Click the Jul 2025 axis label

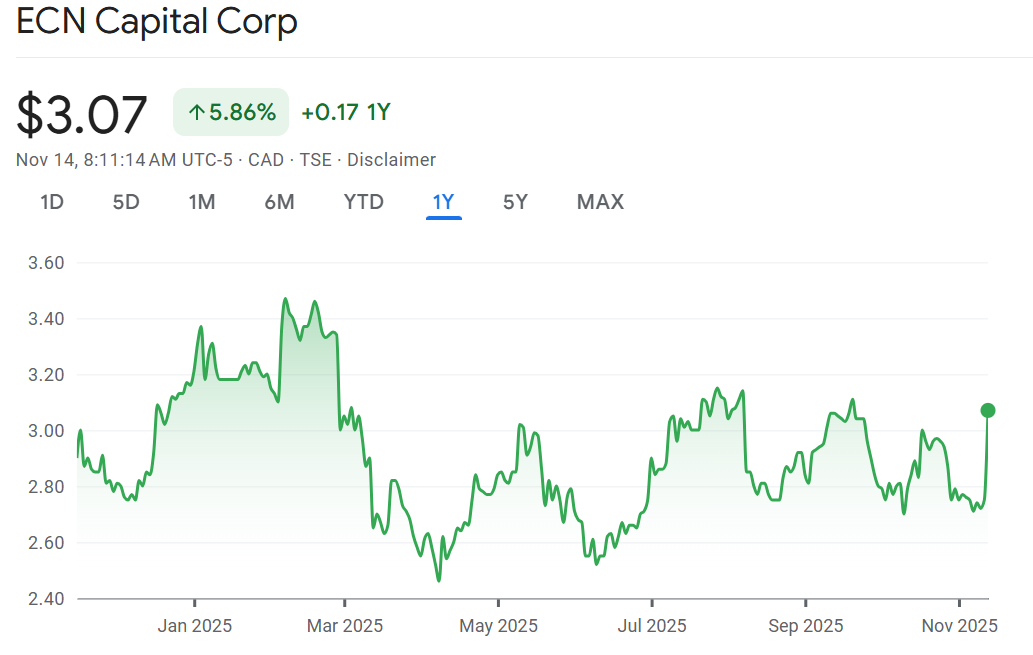coord(651,626)
